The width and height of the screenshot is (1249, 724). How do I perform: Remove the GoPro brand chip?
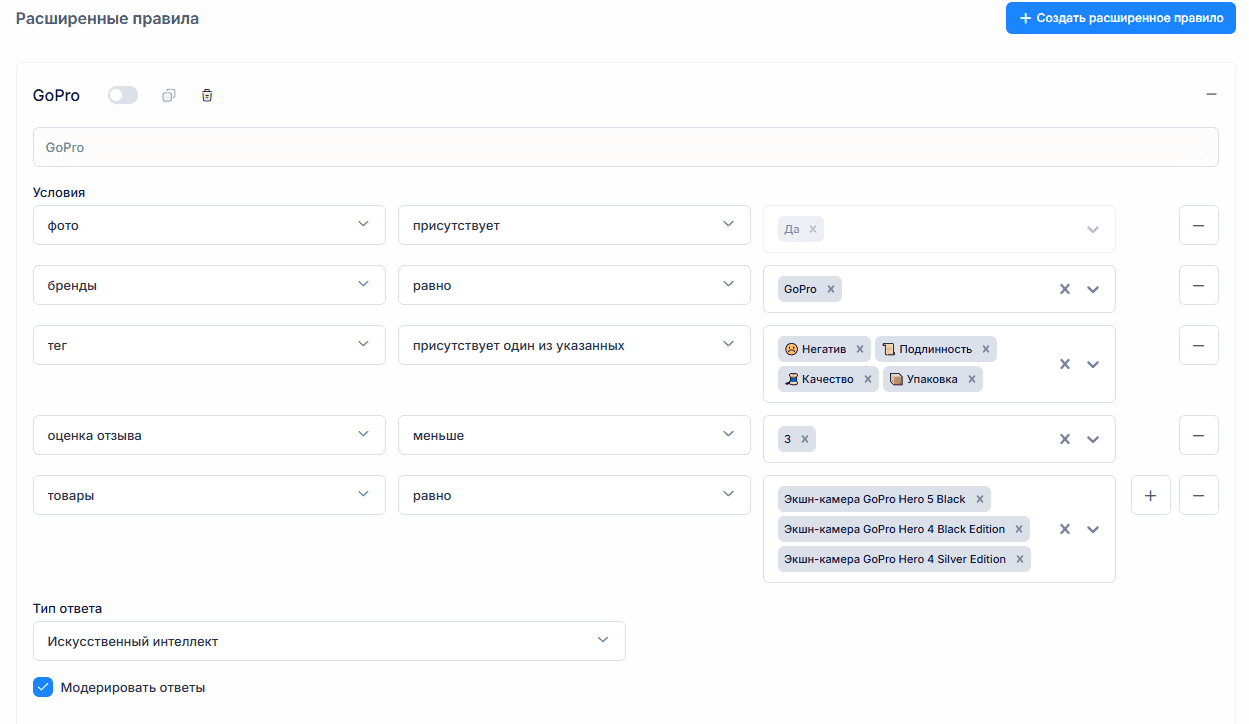tap(831, 289)
